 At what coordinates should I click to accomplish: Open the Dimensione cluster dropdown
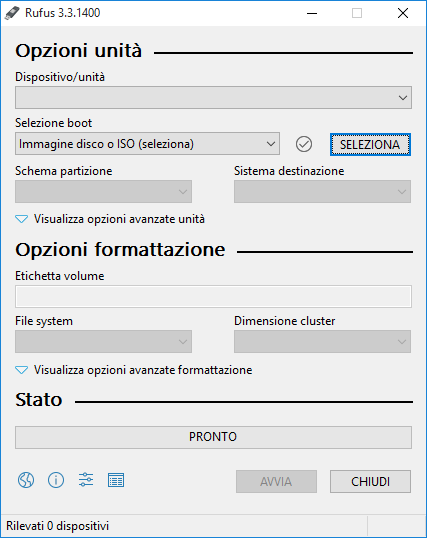[x=322, y=341]
